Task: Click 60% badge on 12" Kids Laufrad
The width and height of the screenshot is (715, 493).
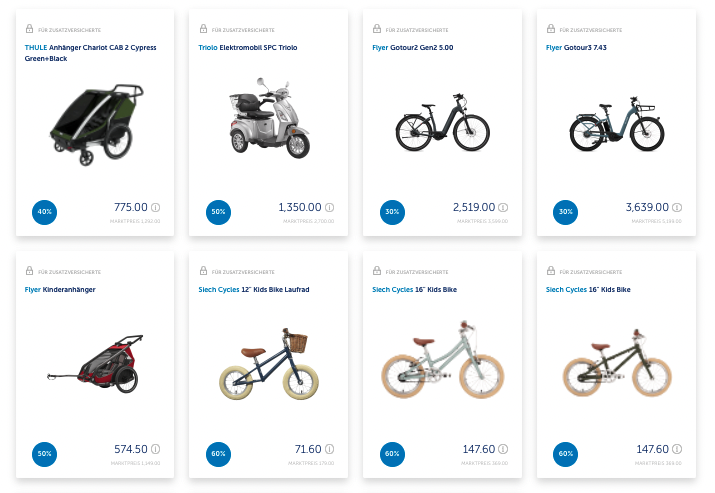Action: click(x=219, y=454)
